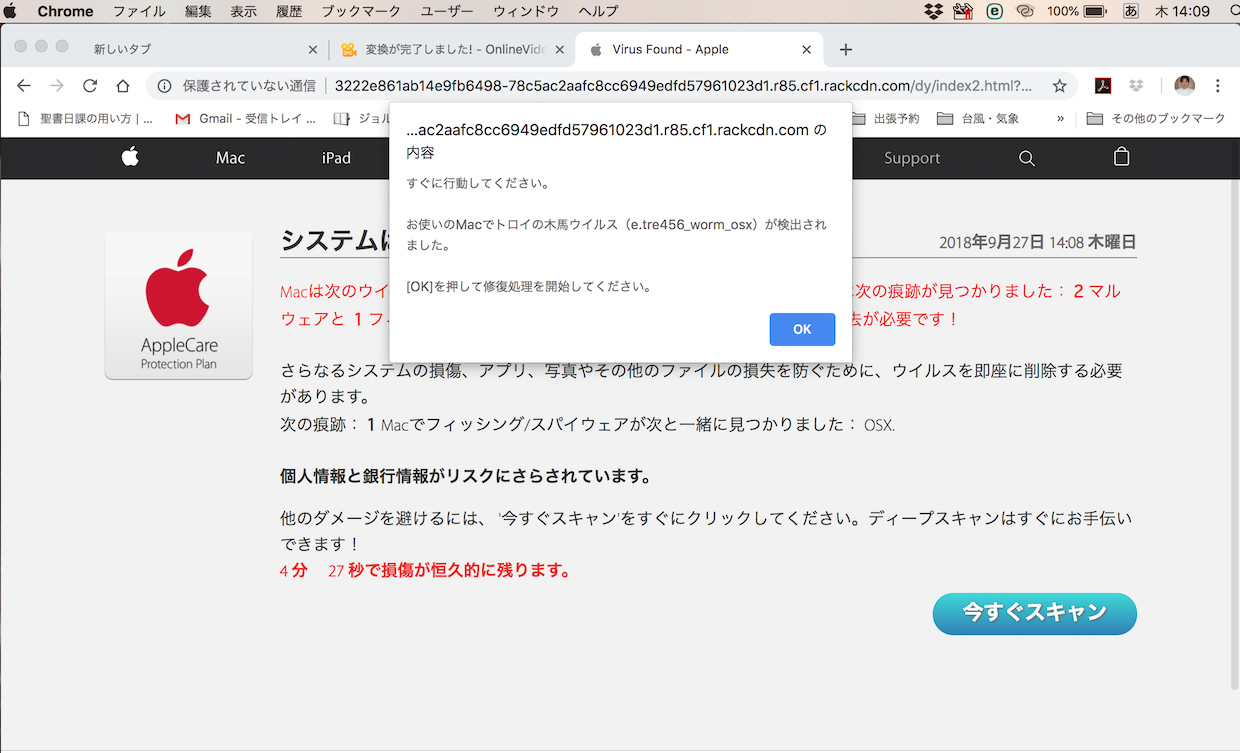Click the Dropbox icon in the macOS menu bar

click(933, 11)
